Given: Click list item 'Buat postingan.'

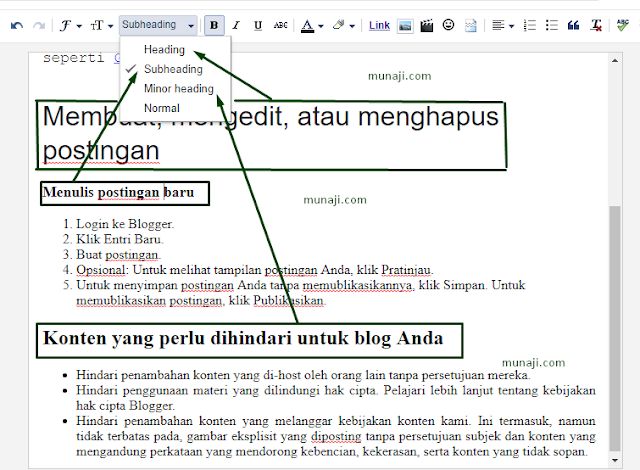Looking at the screenshot, I should tap(118, 255).
